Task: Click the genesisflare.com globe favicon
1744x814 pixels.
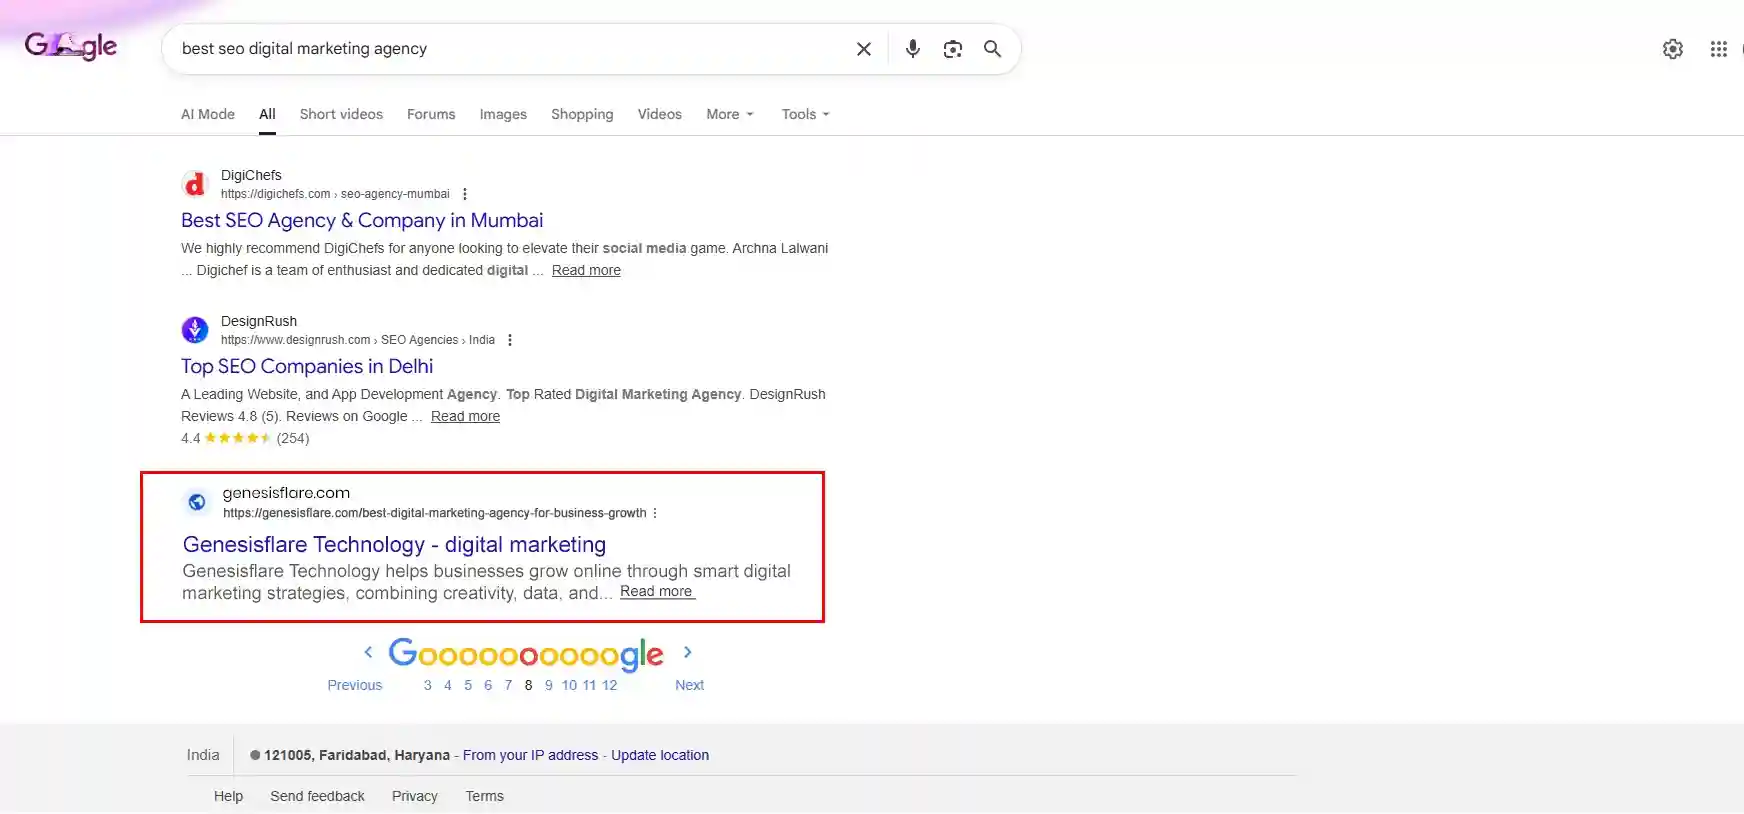Action: [197, 502]
